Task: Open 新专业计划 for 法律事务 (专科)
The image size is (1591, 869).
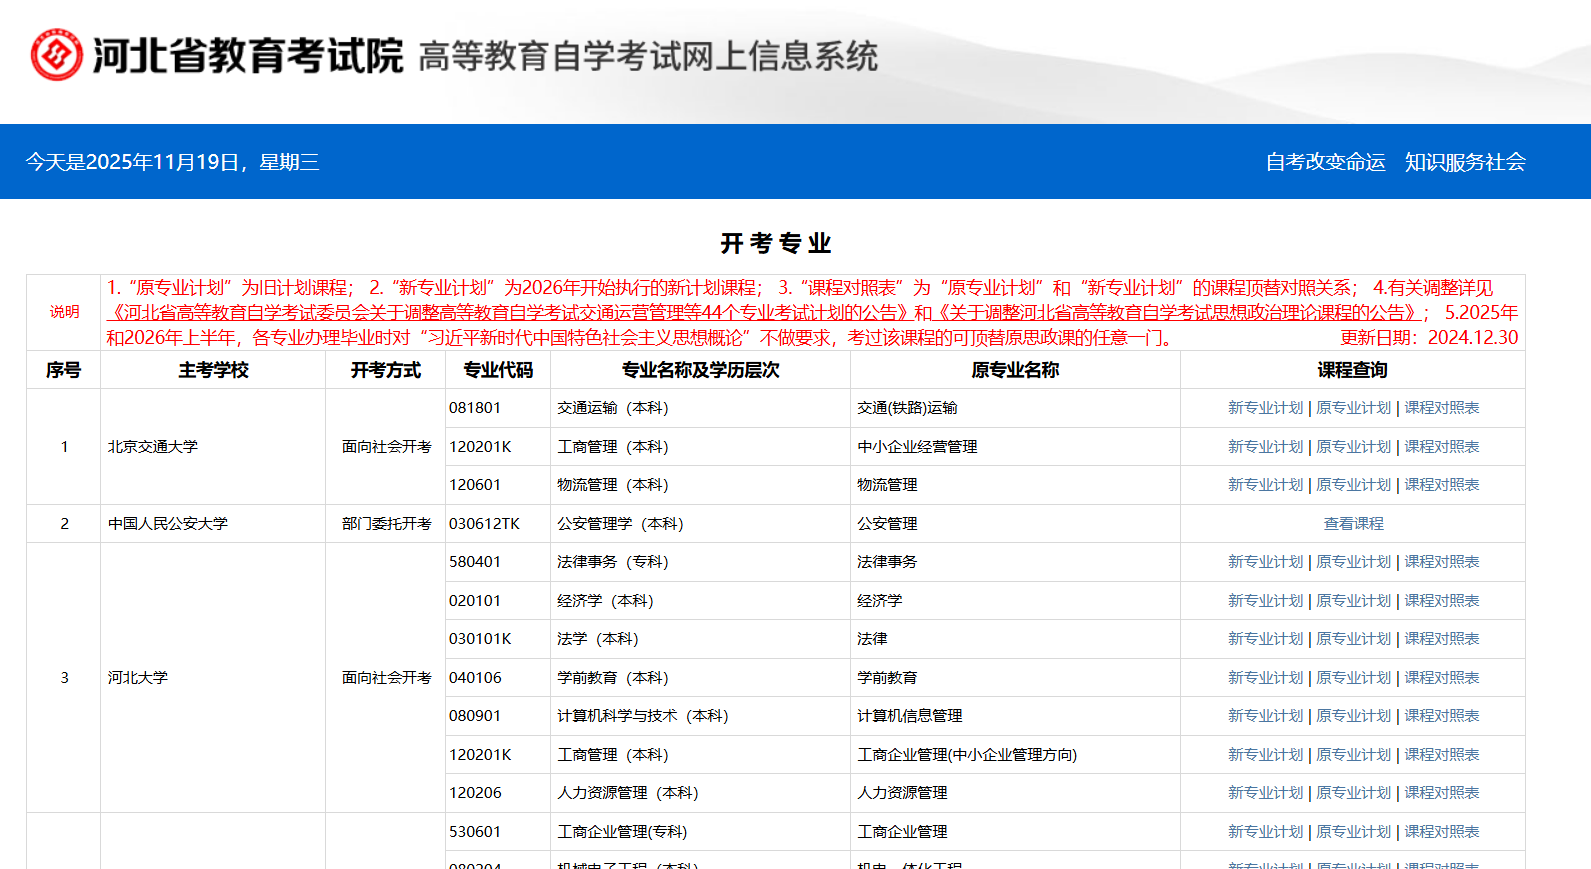Action: point(1265,562)
